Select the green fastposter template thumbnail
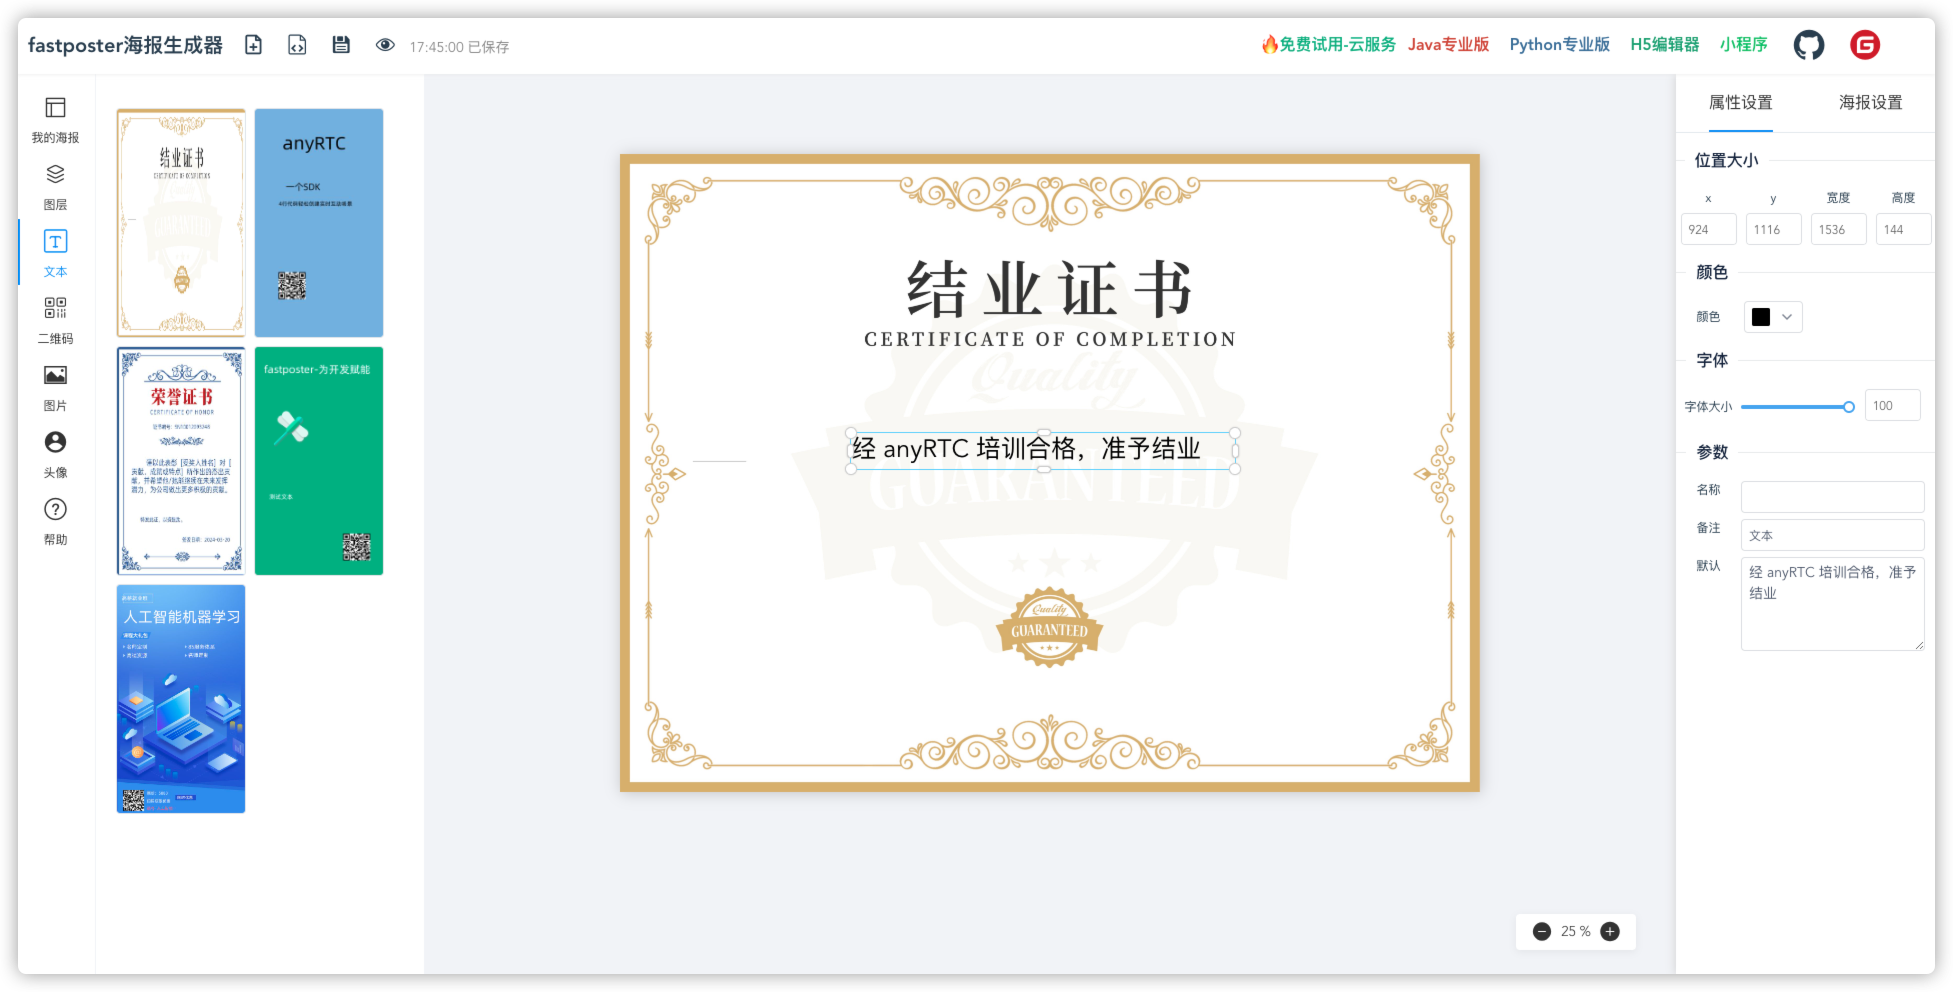The image size is (1953, 992). tap(319, 461)
